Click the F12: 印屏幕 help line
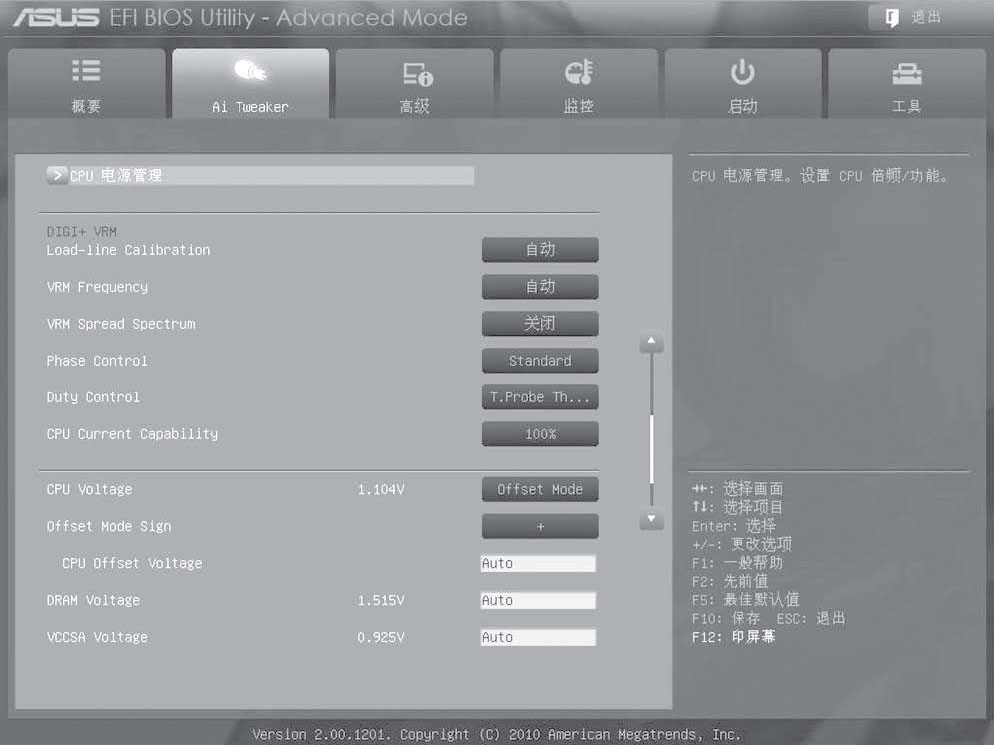Viewport: 994px width, 745px height. (x=733, y=637)
